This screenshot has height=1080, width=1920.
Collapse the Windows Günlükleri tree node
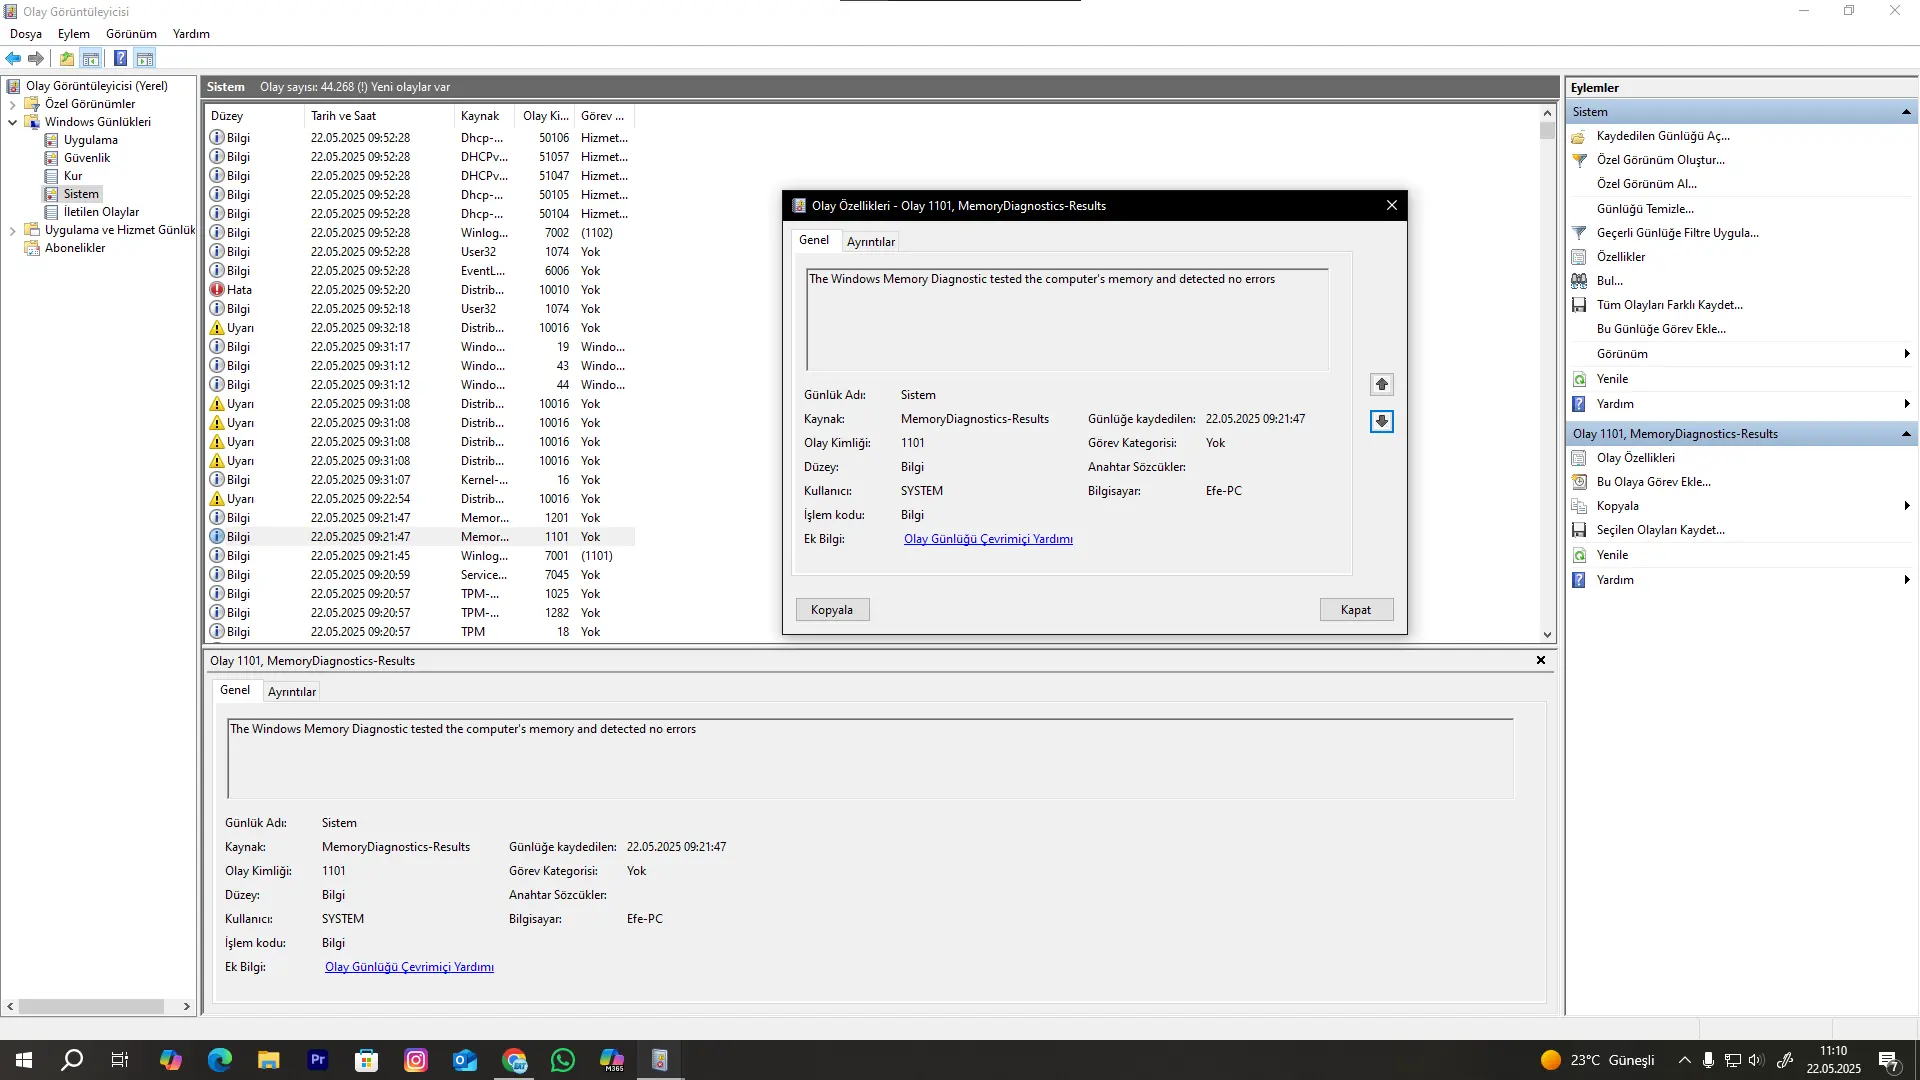click(x=12, y=122)
